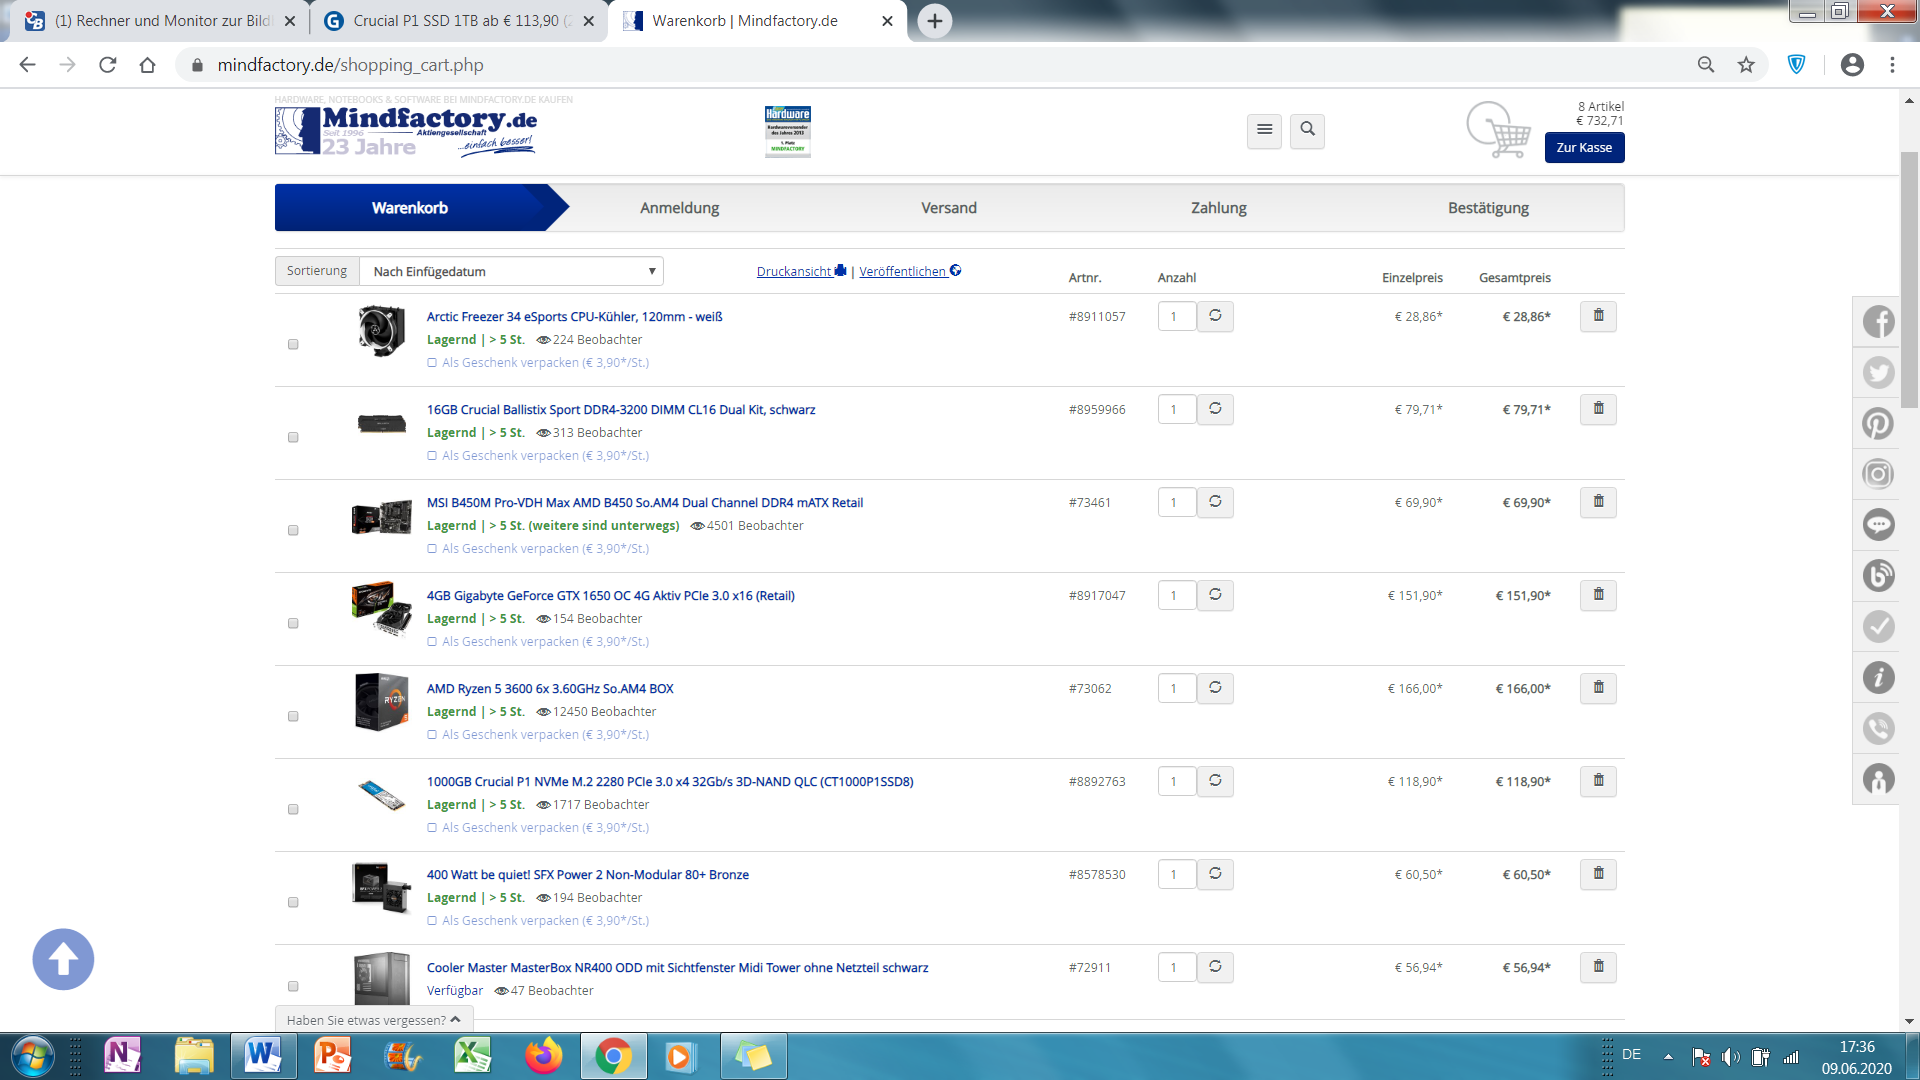Delete be quiet! power supply from cart
The height and width of the screenshot is (1080, 1920).
tap(1598, 874)
